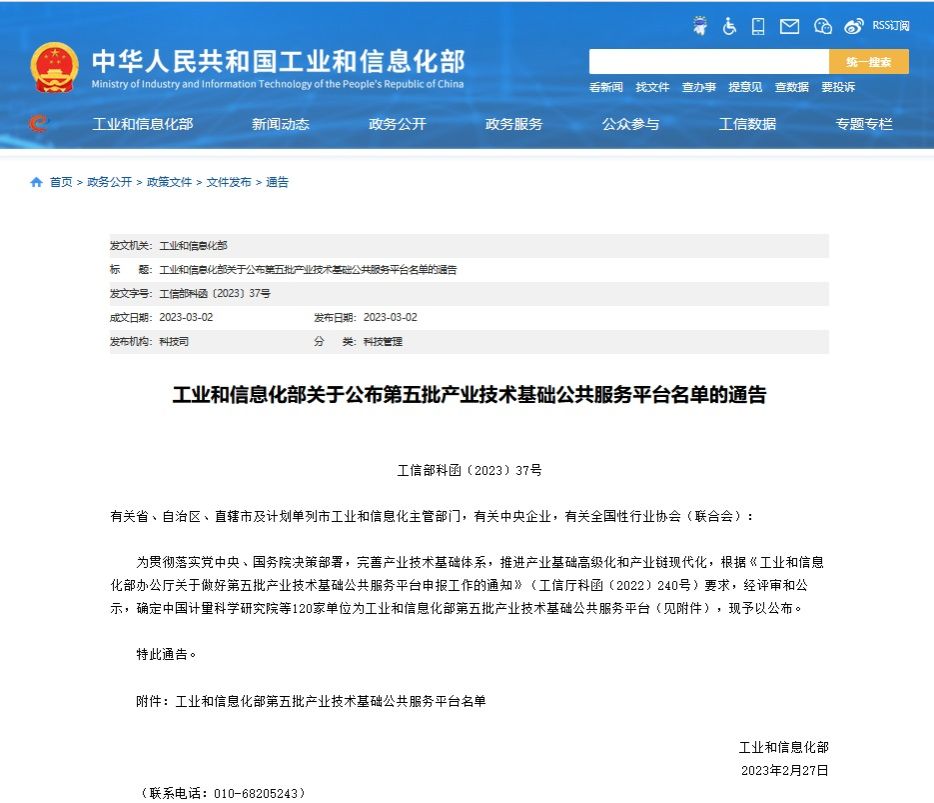
Task: Click the signature 工业和信息化部 at bottom right
Action: pos(784,748)
